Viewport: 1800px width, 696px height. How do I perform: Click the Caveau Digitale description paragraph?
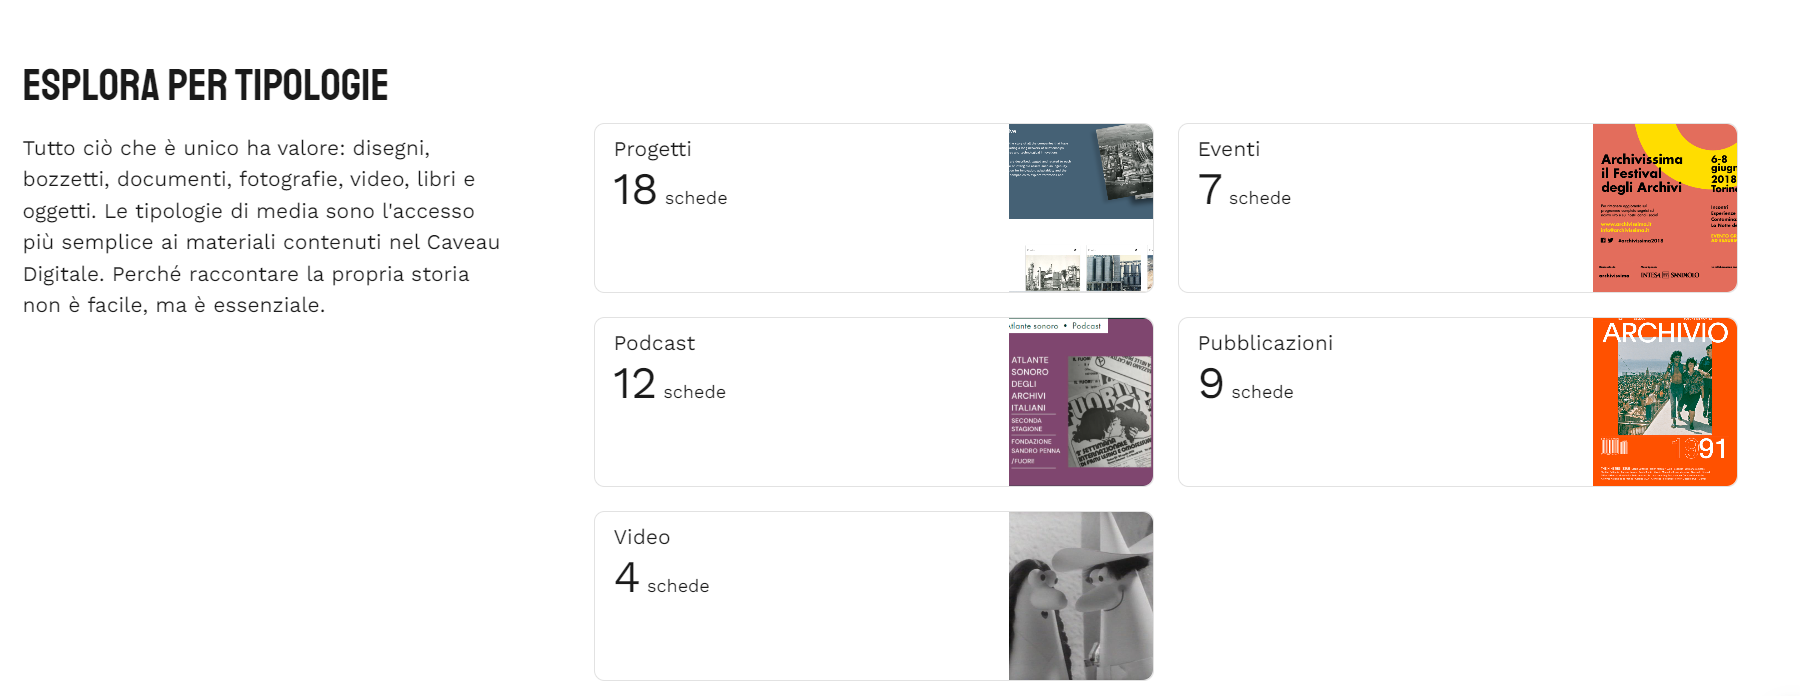[x=261, y=226]
